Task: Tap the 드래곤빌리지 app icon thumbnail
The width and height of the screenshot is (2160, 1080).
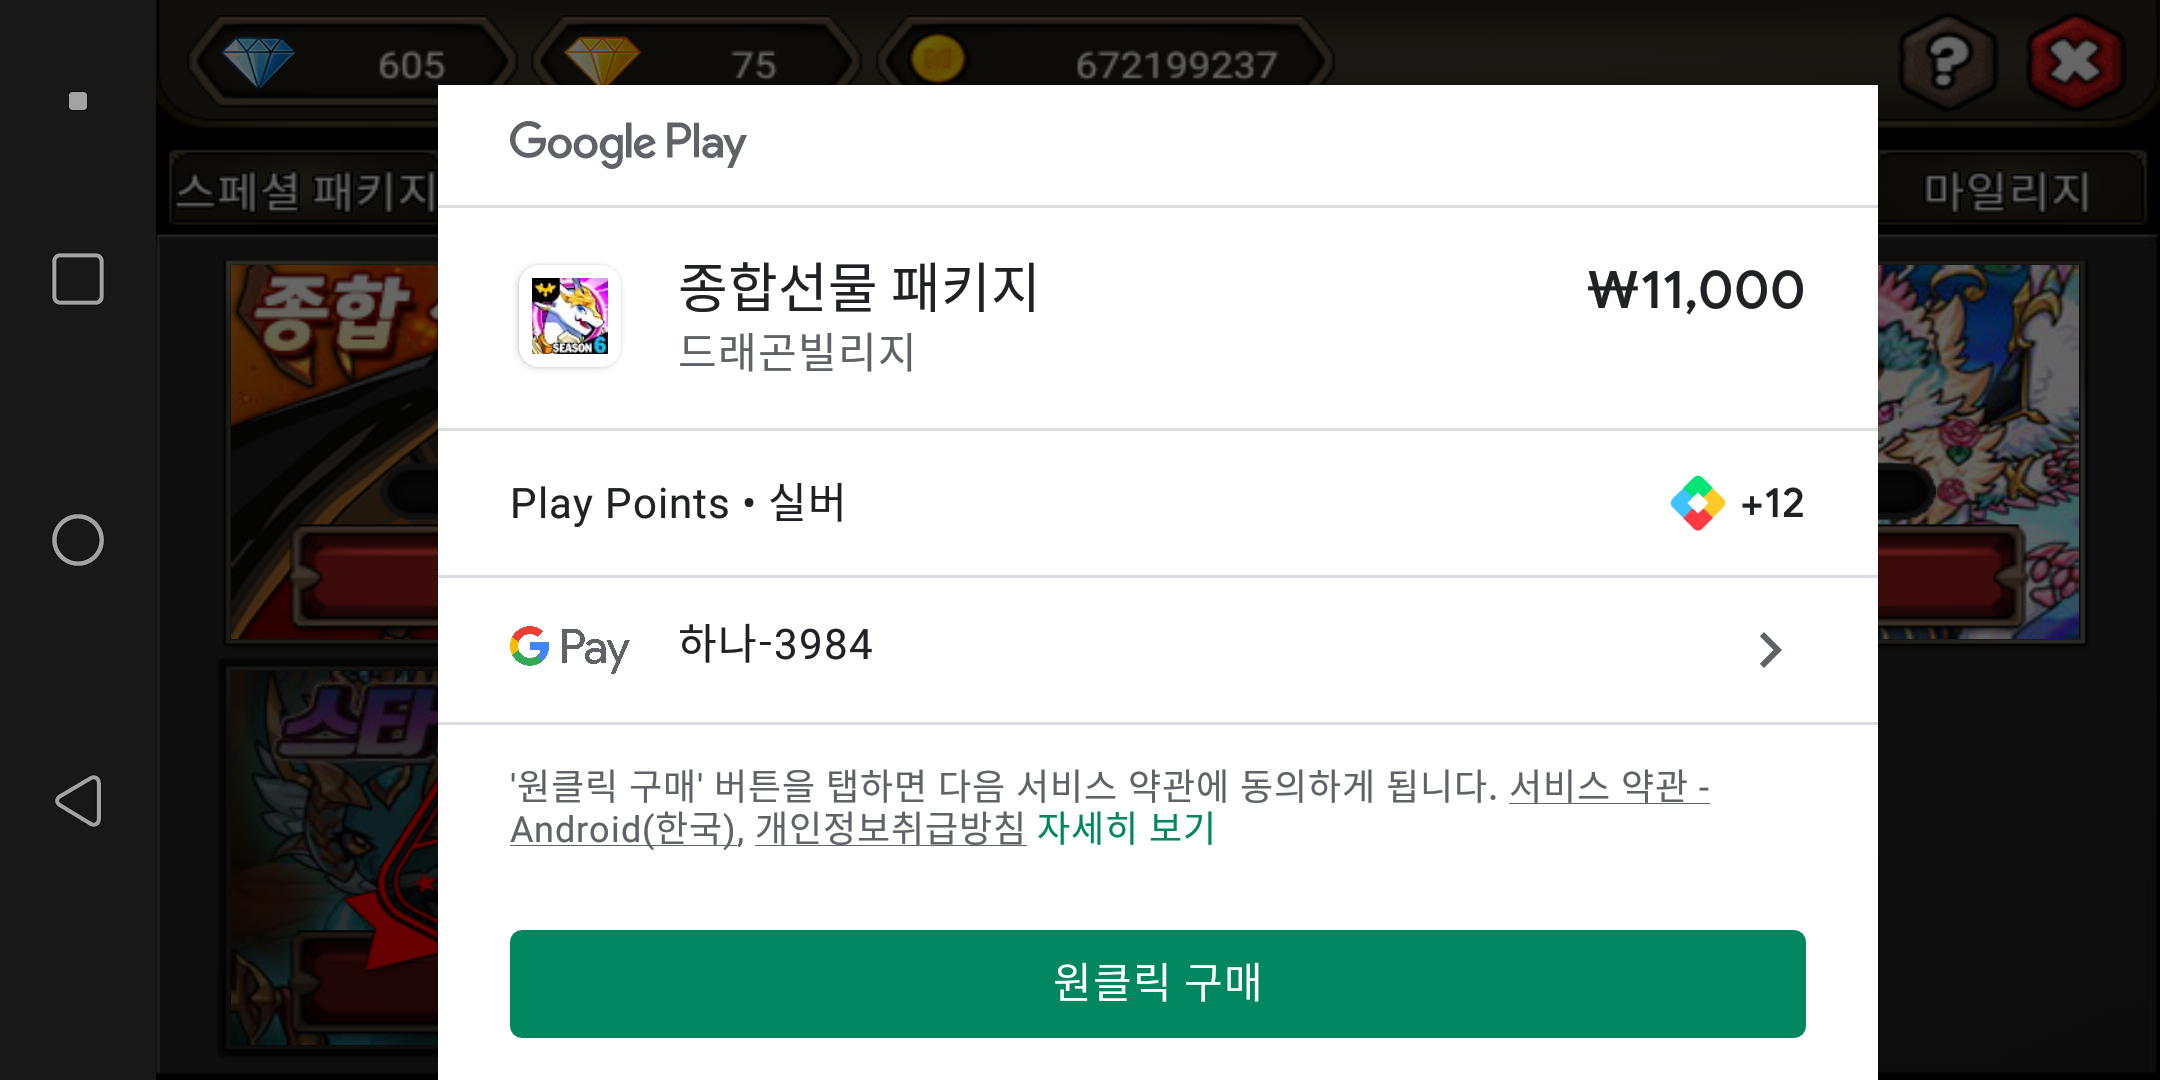Action: click(570, 316)
